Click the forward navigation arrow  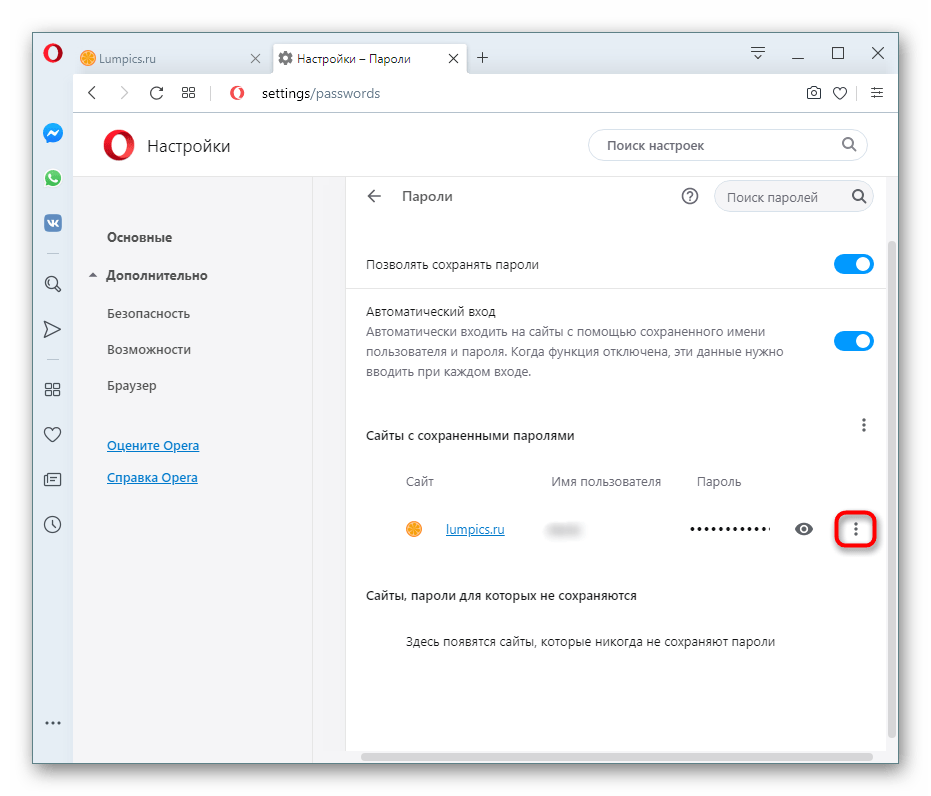[124, 93]
